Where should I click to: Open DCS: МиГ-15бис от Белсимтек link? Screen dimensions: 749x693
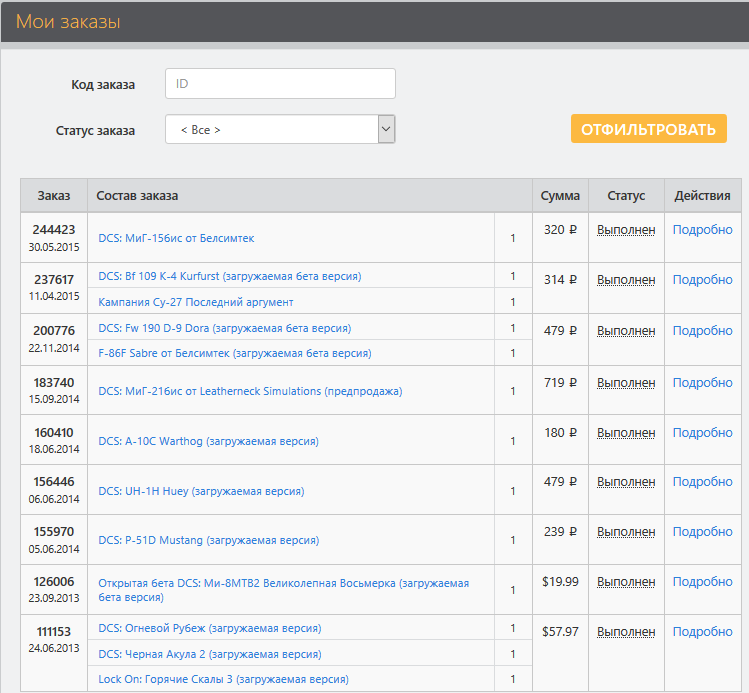(176, 238)
